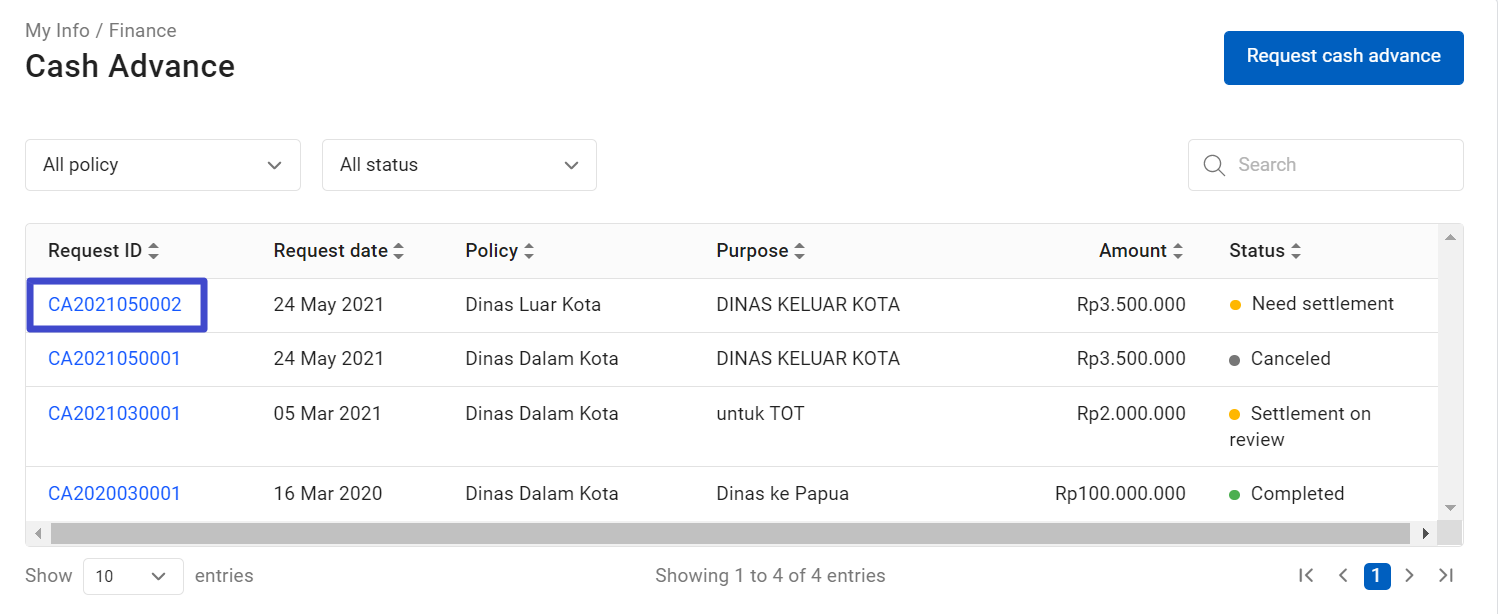Open the entries per page selector
The image size is (1498, 614).
click(x=133, y=575)
